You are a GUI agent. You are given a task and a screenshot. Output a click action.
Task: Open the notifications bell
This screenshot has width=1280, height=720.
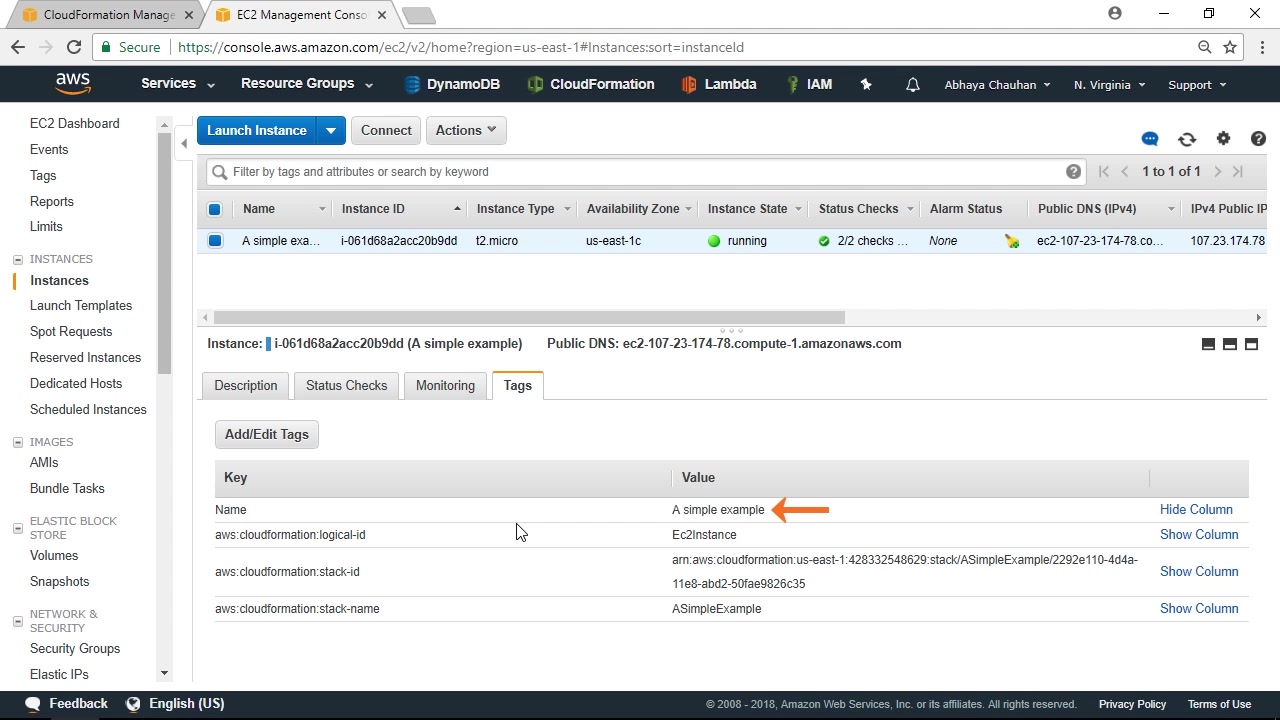coord(912,85)
